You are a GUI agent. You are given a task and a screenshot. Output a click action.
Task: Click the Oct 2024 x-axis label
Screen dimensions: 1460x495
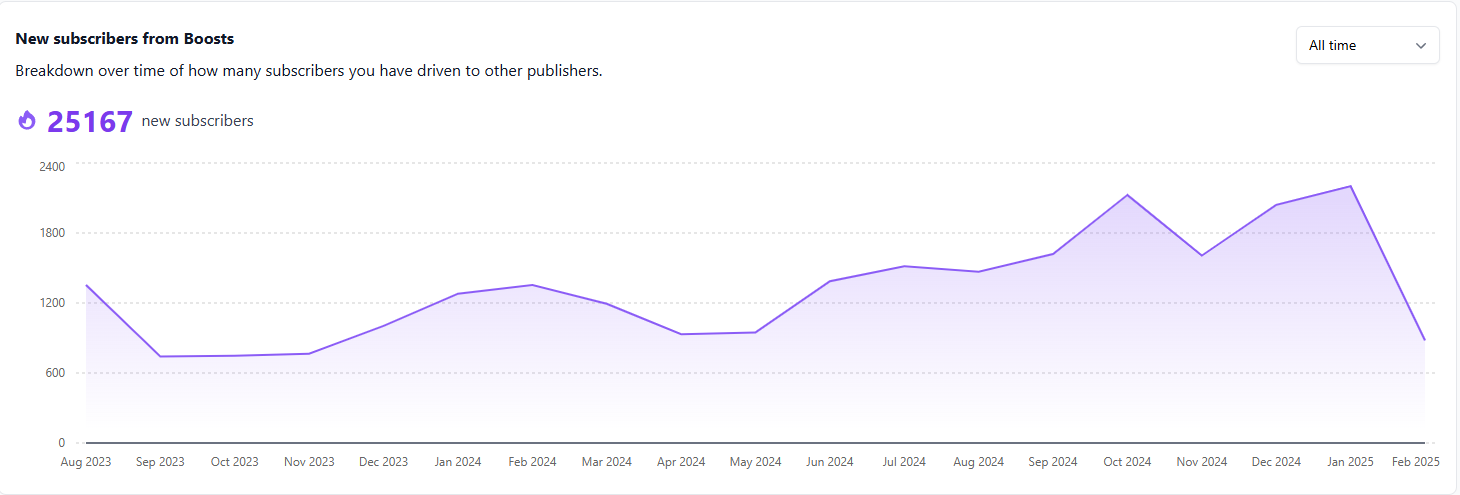pos(1127,462)
